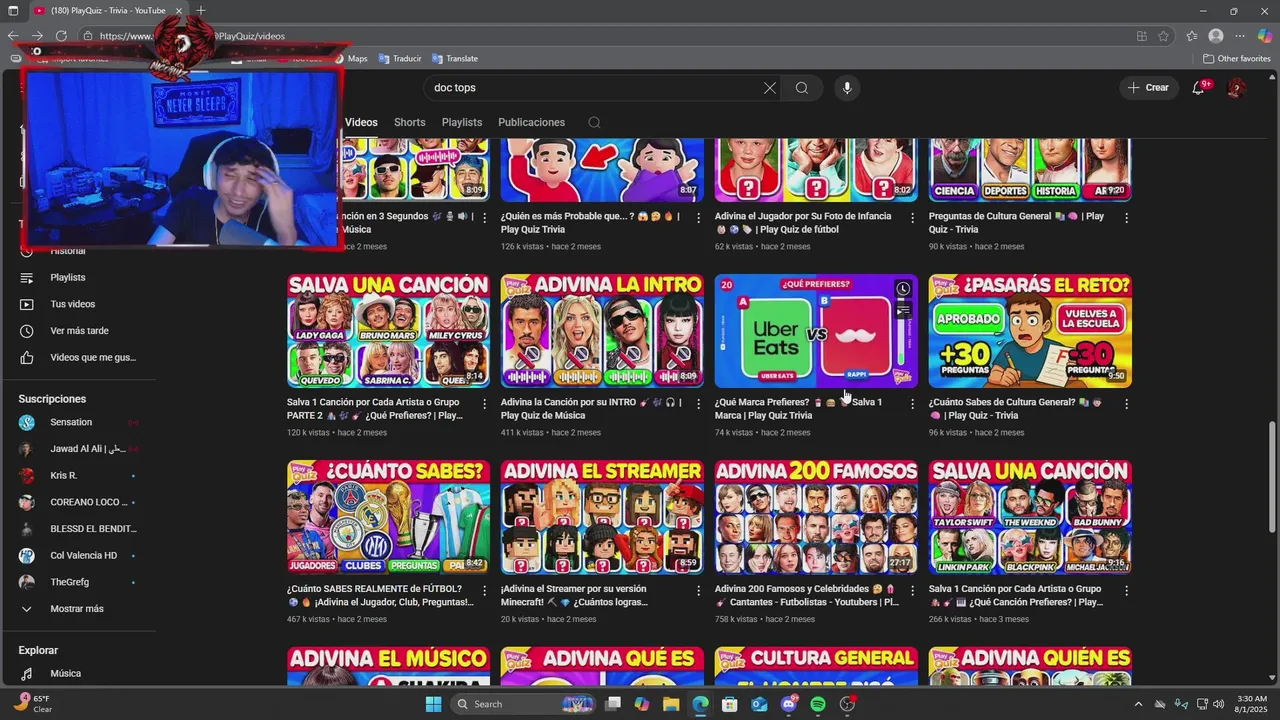Open the Traducir bookmark

(x=399, y=58)
